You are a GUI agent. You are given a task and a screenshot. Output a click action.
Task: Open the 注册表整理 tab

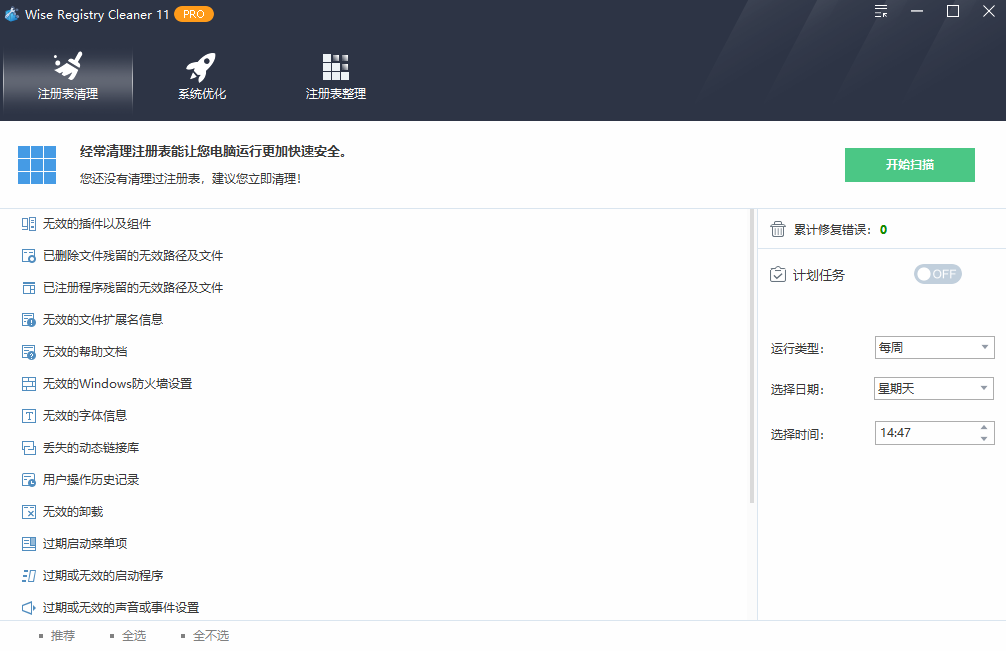[x=335, y=75]
